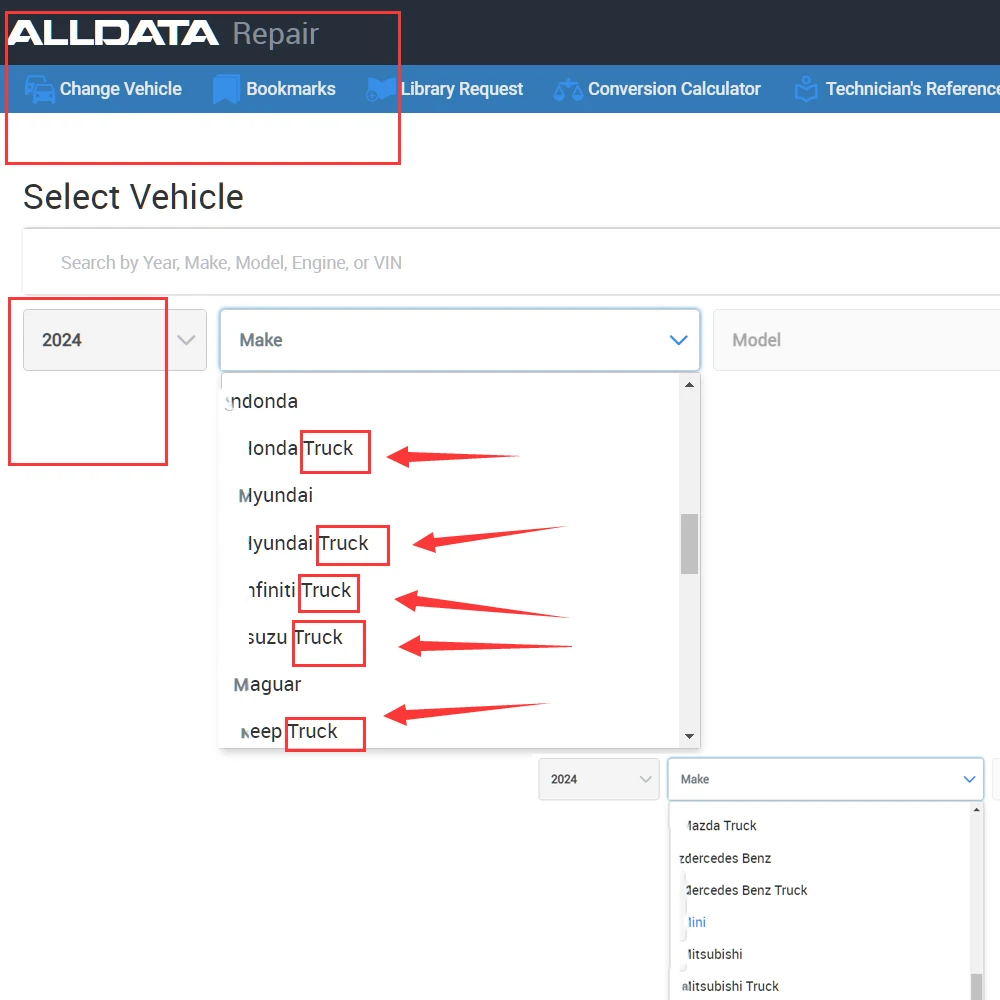Select Honda Truck in the make list

(x=300, y=448)
